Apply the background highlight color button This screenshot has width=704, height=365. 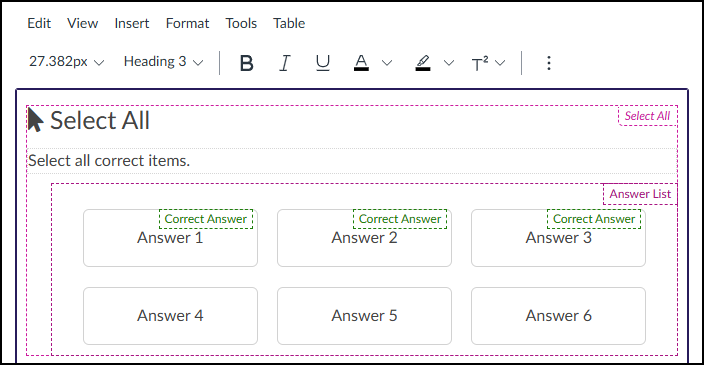[423, 63]
